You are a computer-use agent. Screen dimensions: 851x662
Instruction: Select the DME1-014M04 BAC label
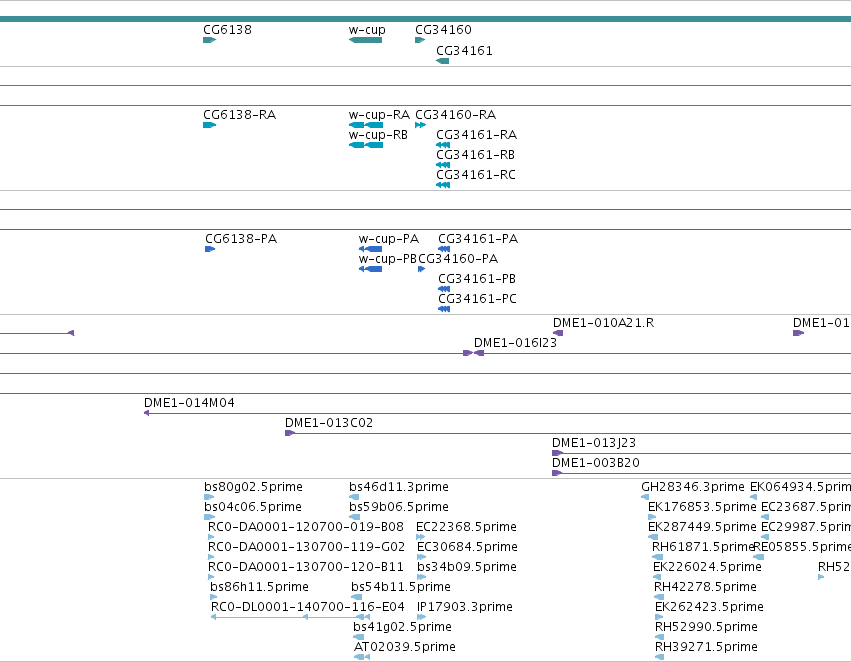pyautogui.click(x=189, y=403)
